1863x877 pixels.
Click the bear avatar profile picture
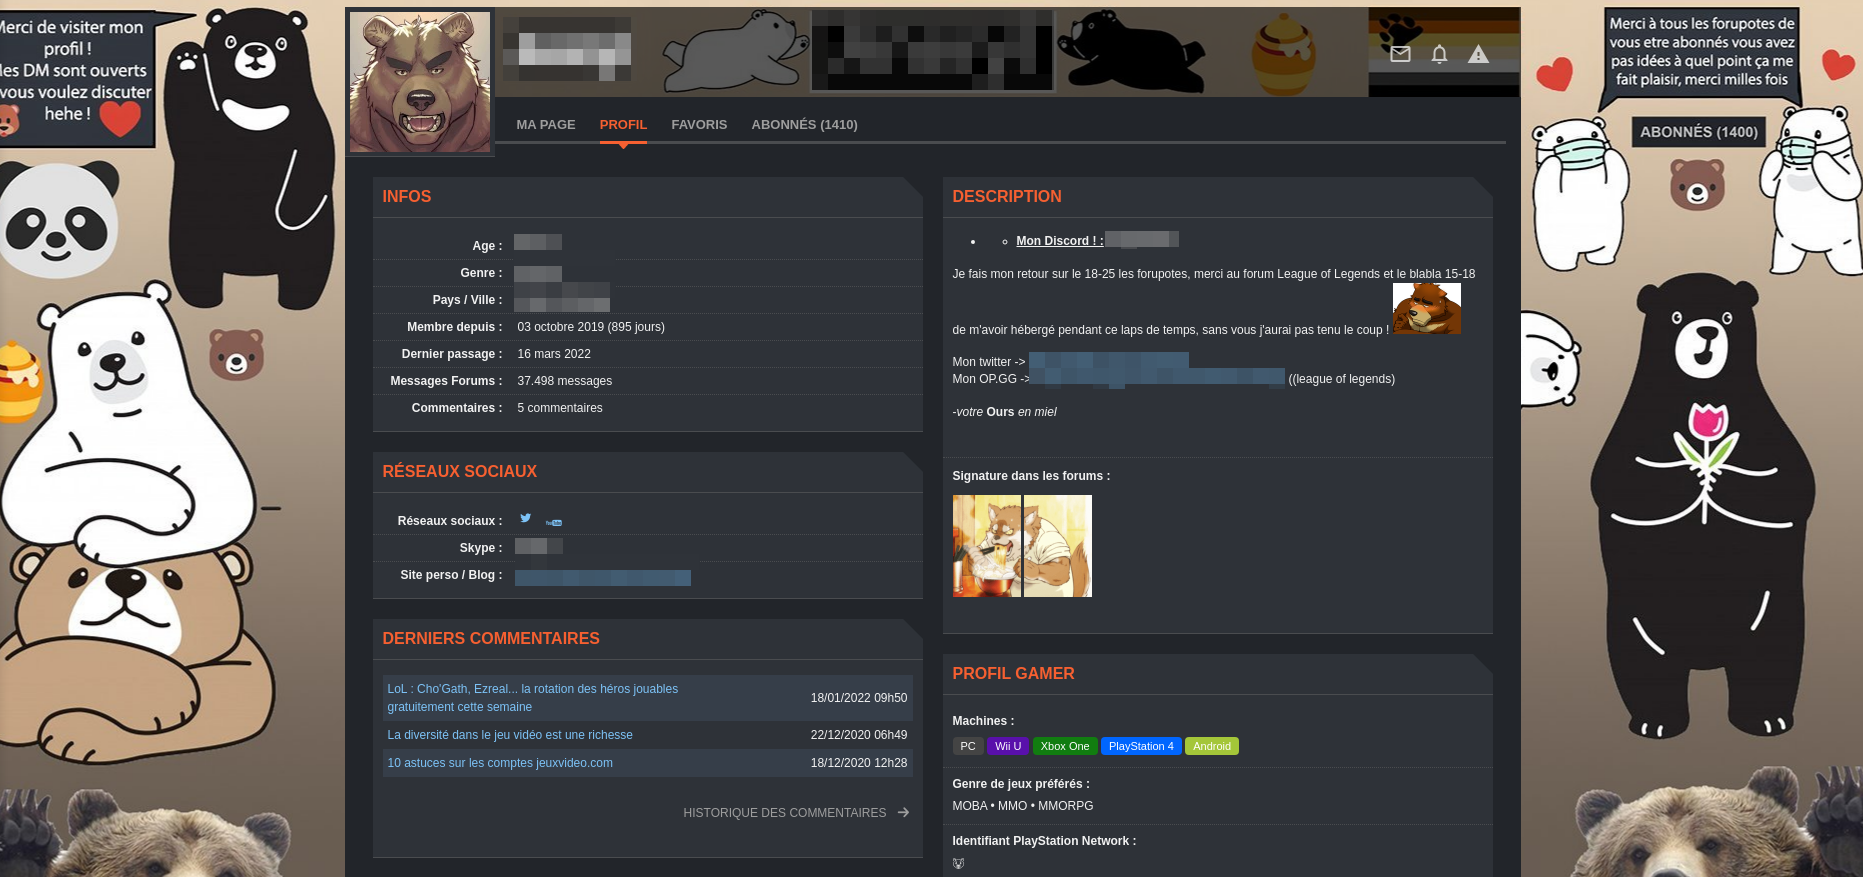click(x=420, y=82)
